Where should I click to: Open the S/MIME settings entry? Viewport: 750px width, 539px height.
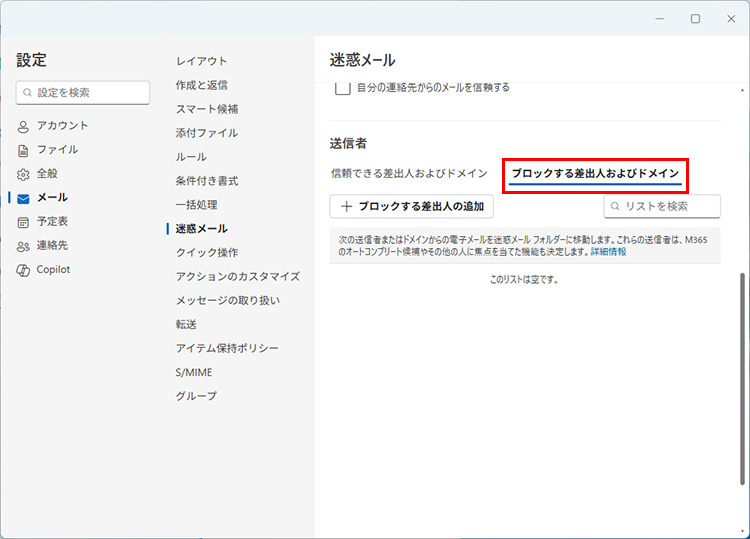coord(194,372)
